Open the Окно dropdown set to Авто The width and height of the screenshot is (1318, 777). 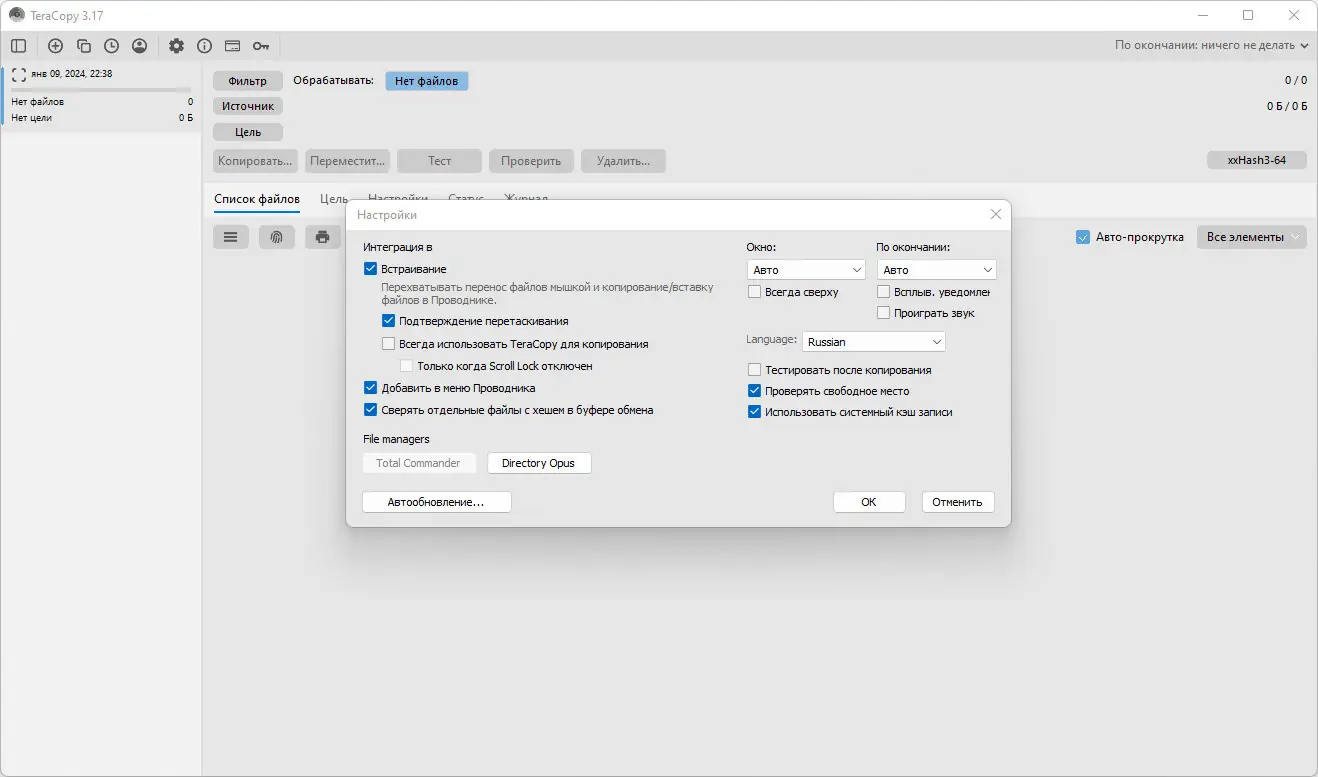click(806, 270)
